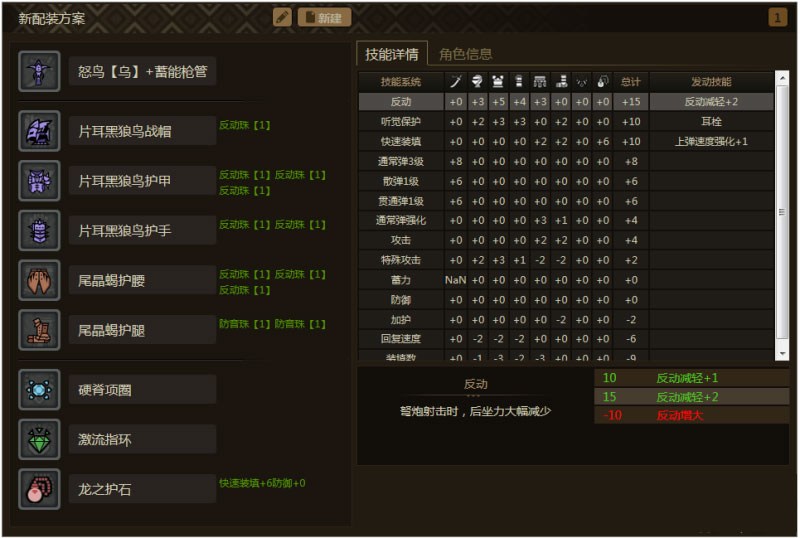Click the -10 反动增大 threshold row
Viewport: 800px width, 538px height.
(691, 415)
